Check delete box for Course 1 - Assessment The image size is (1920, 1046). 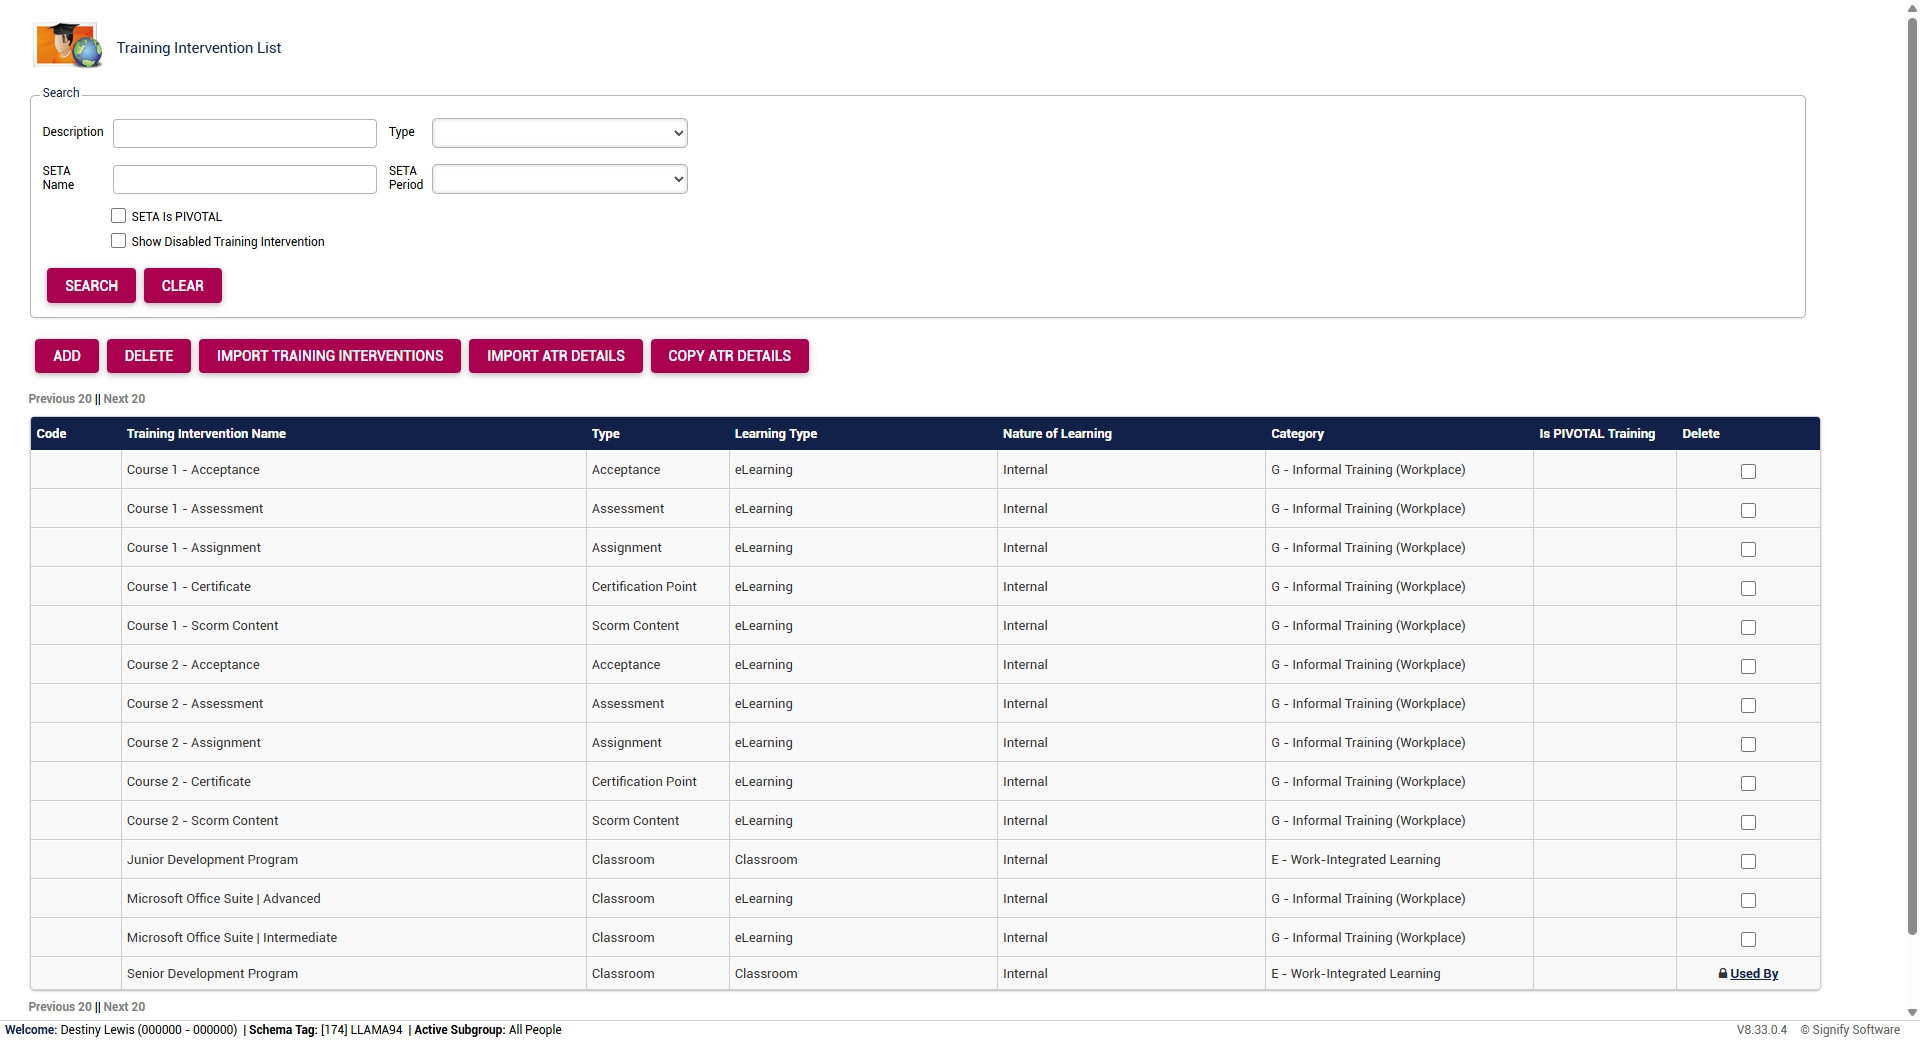[1748, 510]
